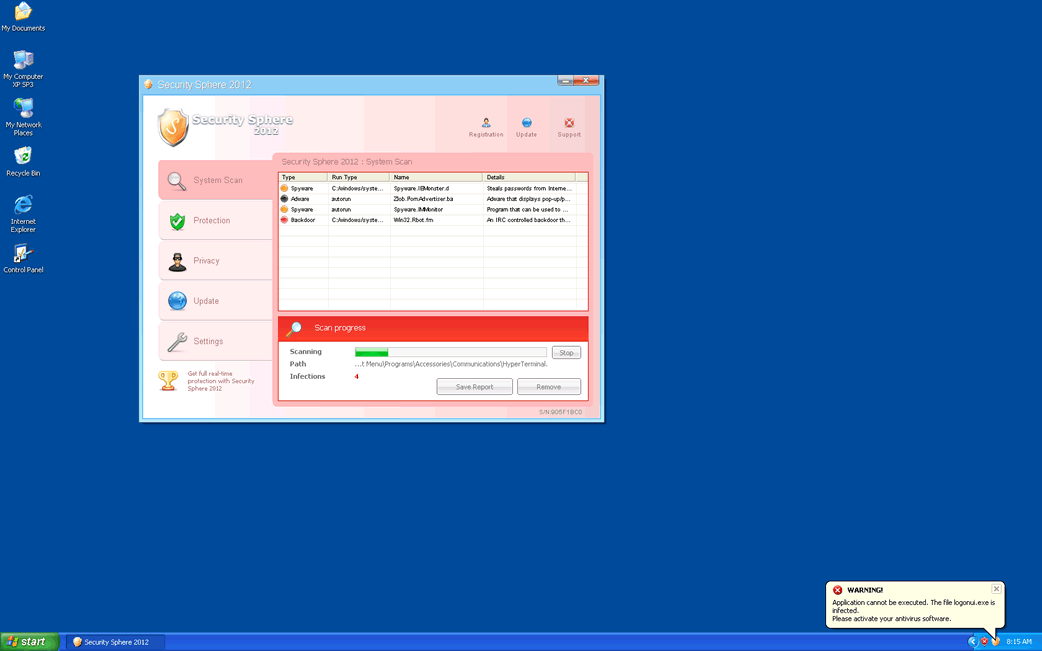1042x651 pixels.
Task: Close the WARNING balloon notification
Action: pyautogui.click(x=996, y=589)
